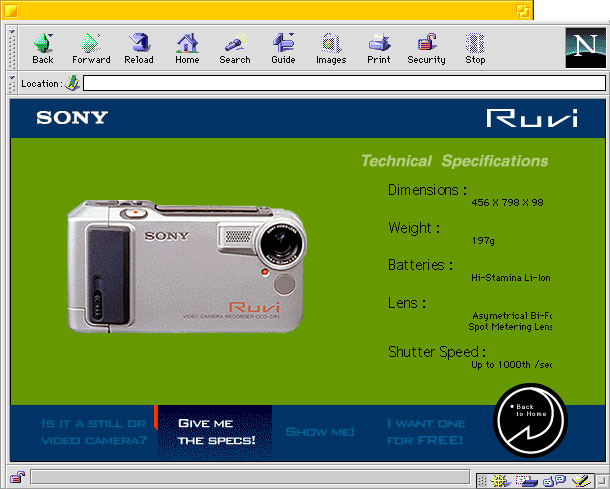Open Composer from the component bar

(582, 481)
